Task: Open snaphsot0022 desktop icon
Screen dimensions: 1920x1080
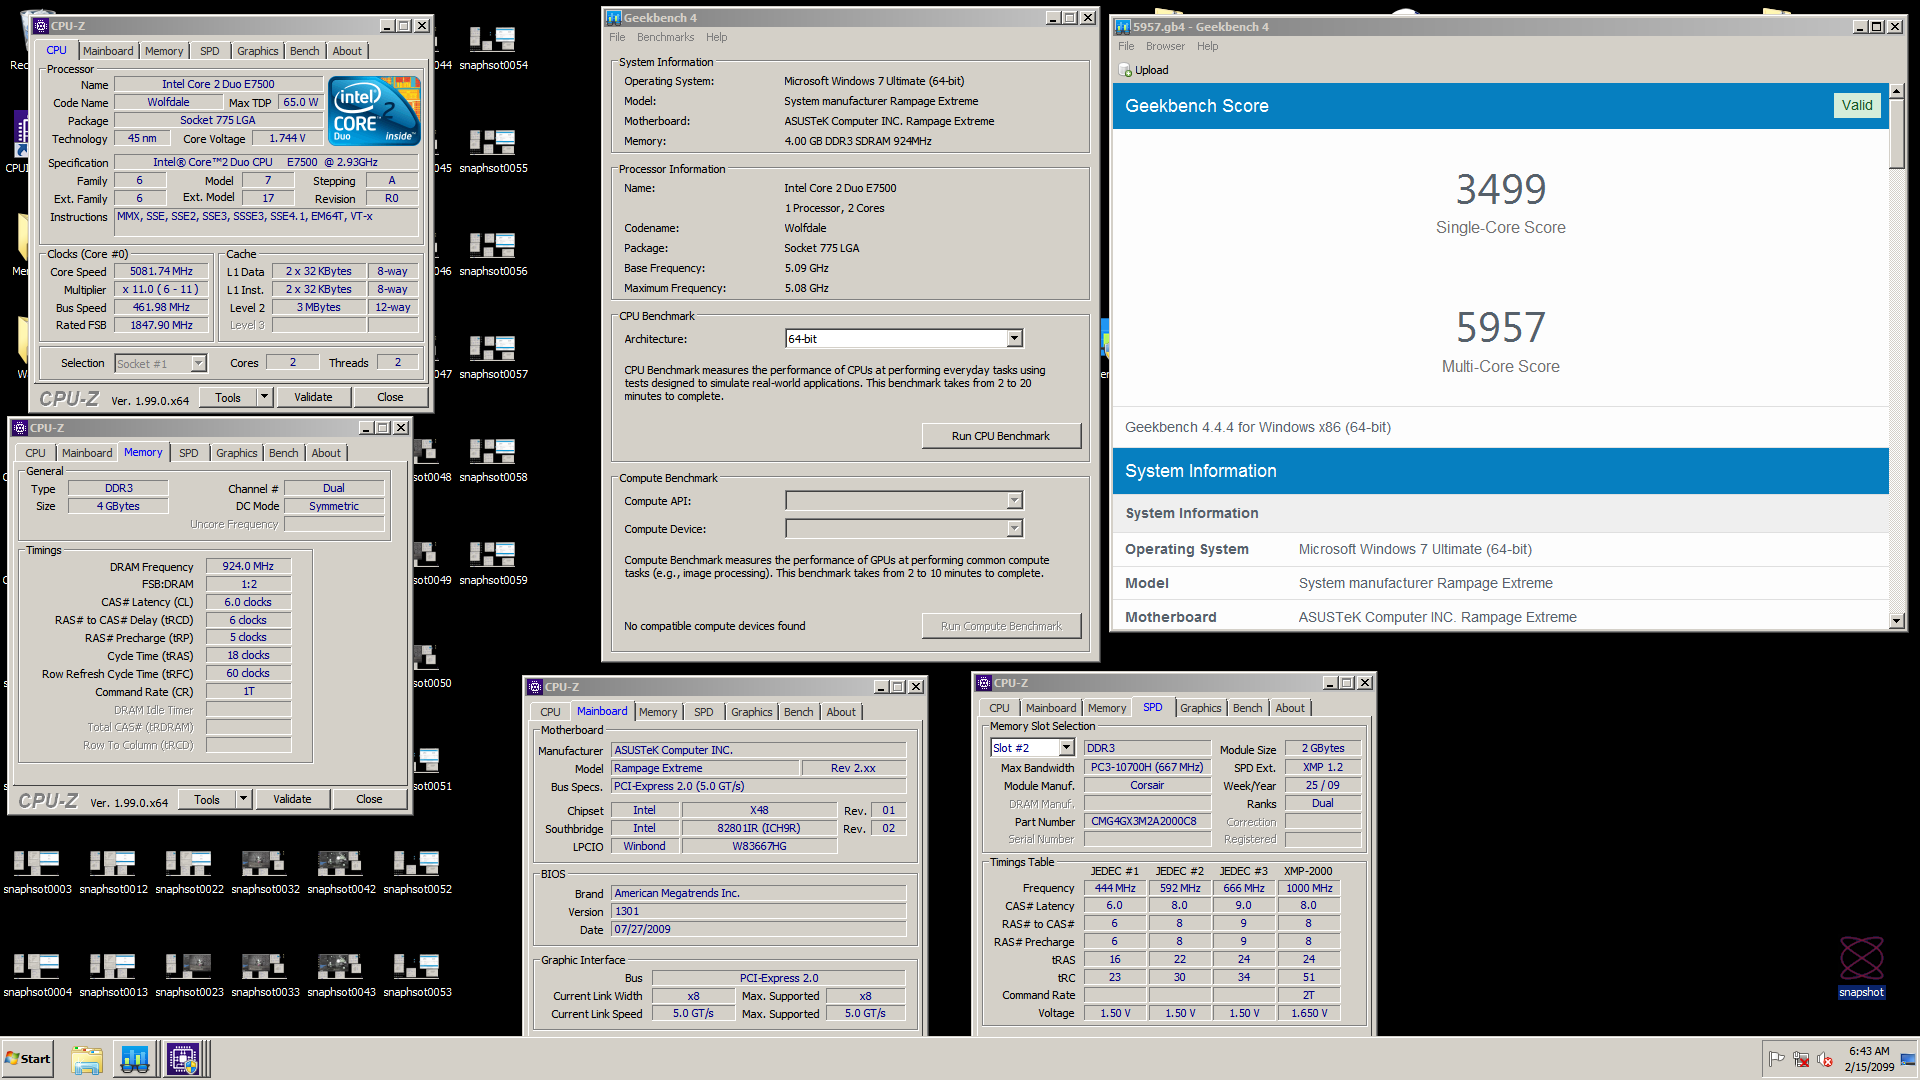Action: [189, 873]
